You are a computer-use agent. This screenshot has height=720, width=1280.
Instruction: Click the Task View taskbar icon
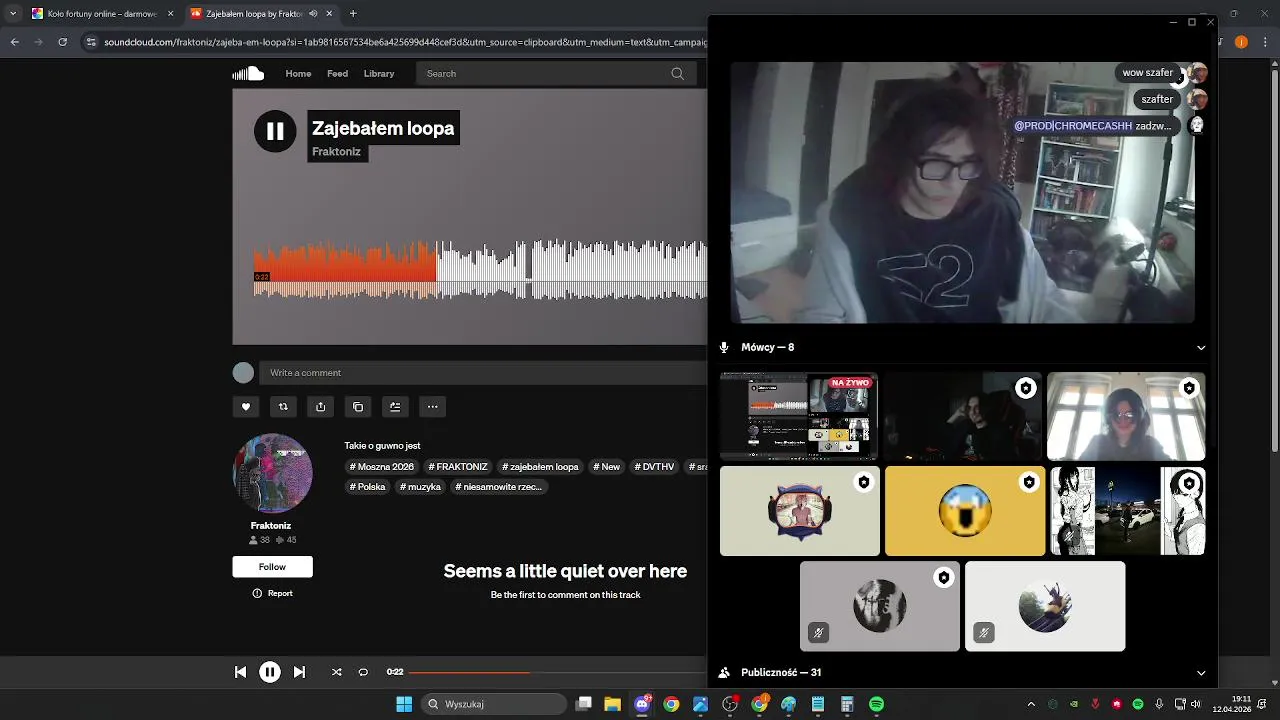coord(584,704)
